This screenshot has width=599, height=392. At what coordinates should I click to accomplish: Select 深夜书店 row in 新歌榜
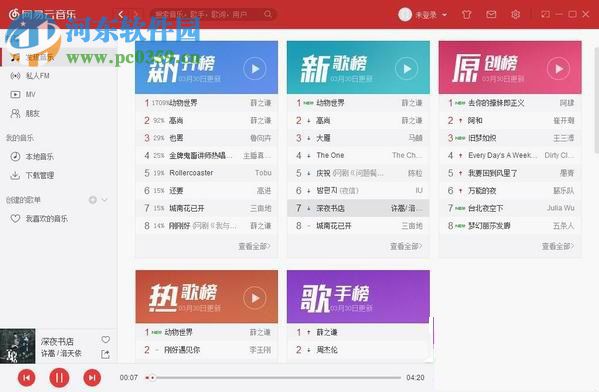[x=358, y=208]
